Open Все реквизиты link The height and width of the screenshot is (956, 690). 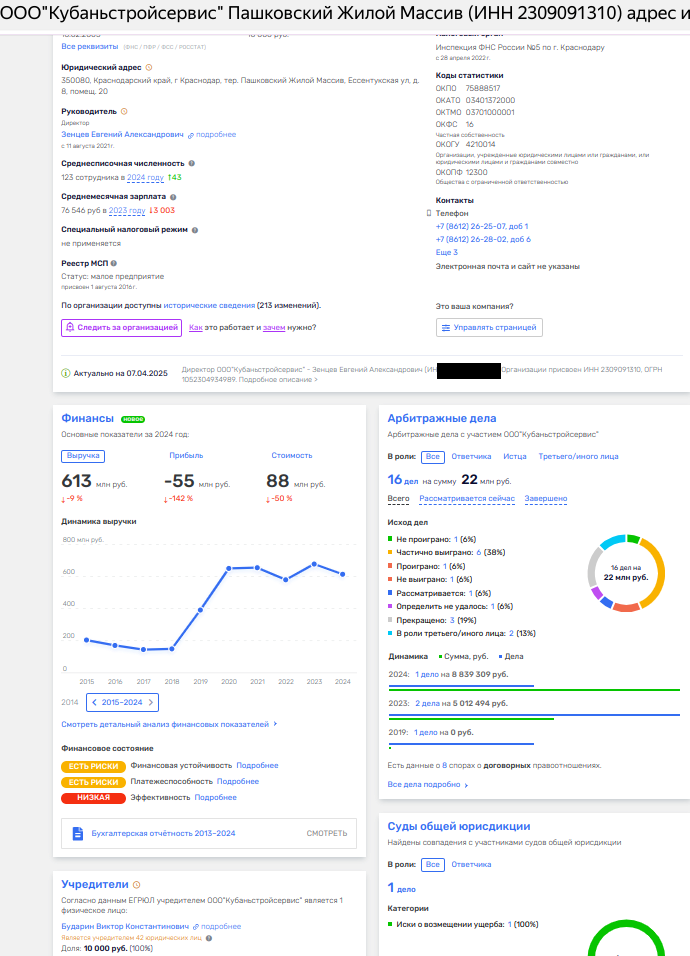(90, 46)
